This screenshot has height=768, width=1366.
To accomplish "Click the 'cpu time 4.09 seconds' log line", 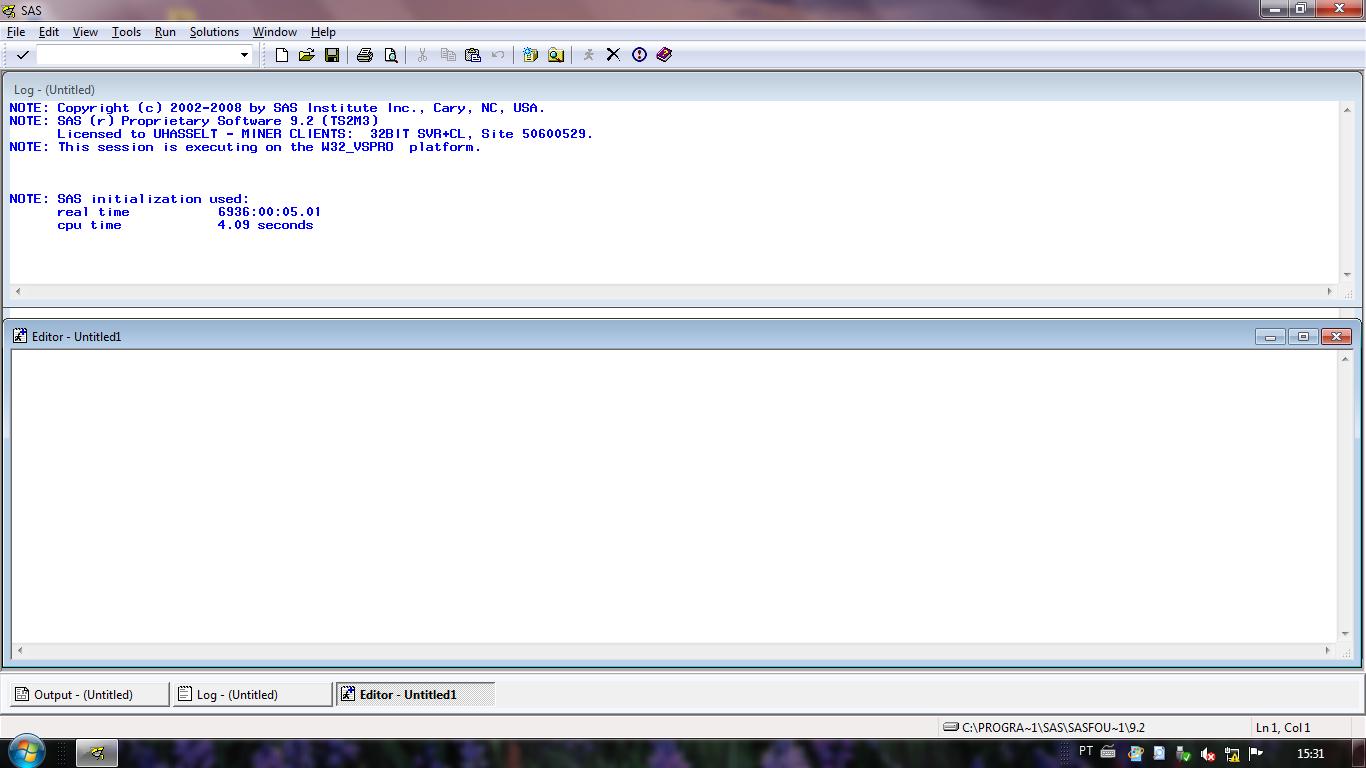I will click(x=185, y=225).
